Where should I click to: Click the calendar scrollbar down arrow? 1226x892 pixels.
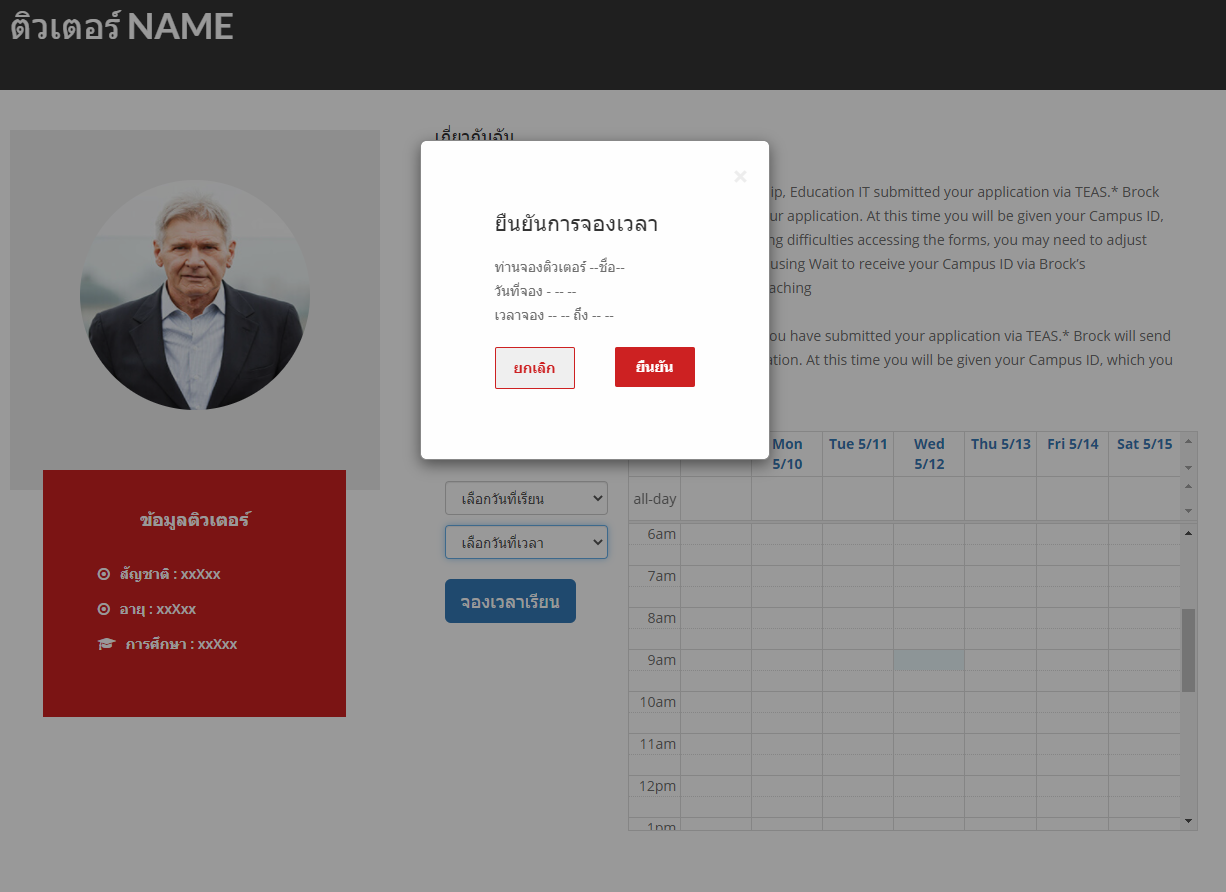point(1188,821)
